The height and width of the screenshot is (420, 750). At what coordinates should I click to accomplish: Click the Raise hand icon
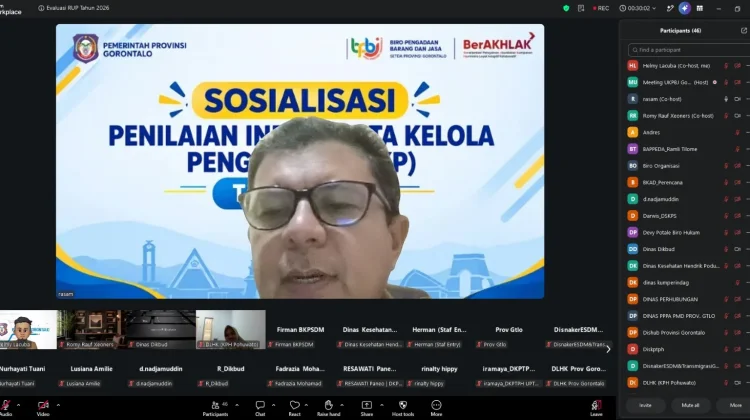(x=329, y=405)
